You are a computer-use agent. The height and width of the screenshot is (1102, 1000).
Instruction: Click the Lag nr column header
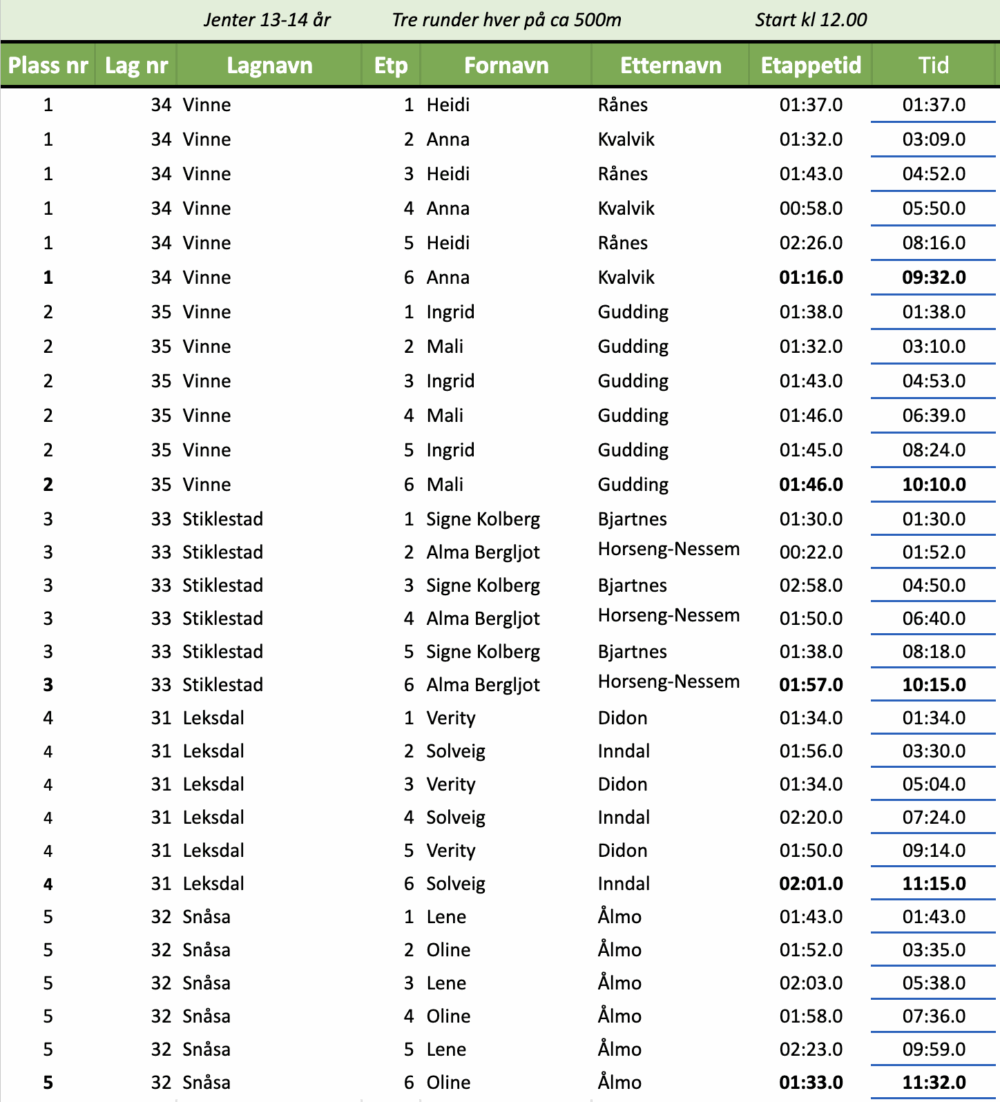[x=136, y=66]
